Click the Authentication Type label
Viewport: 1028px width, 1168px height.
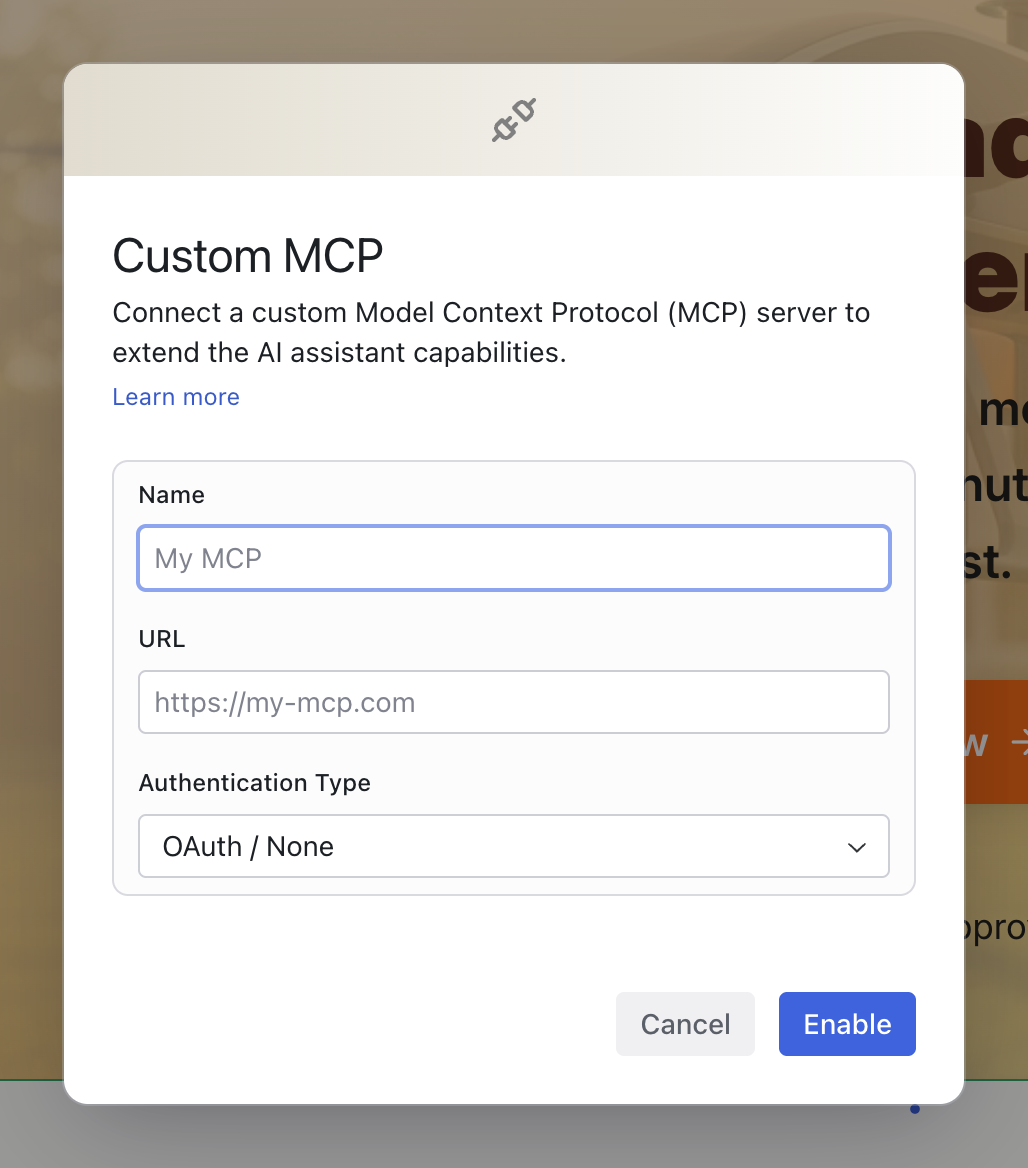pyautogui.click(x=255, y=783)
